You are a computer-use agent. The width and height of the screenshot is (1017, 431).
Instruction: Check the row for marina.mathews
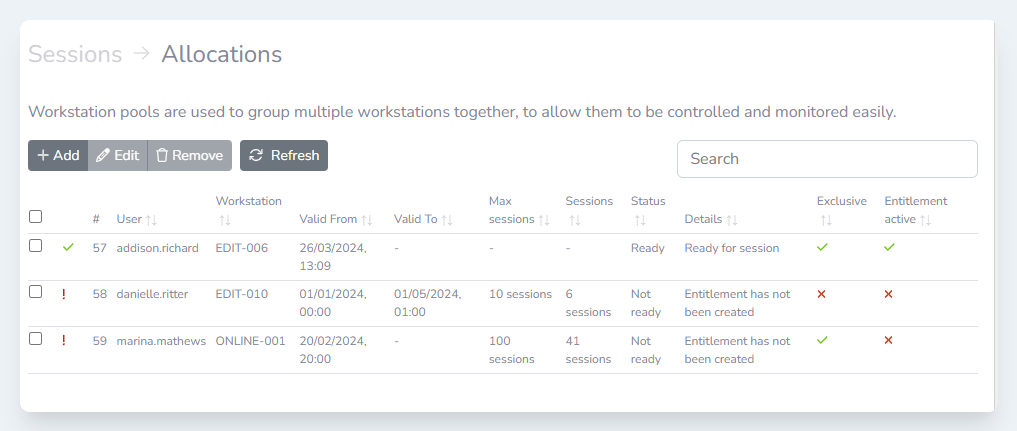click(36, 339)
